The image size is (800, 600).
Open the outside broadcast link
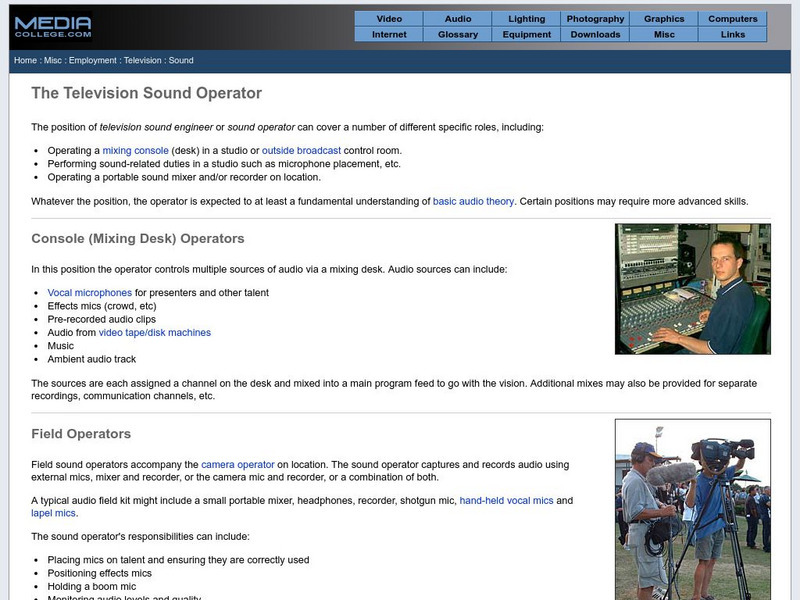[301, 151]
